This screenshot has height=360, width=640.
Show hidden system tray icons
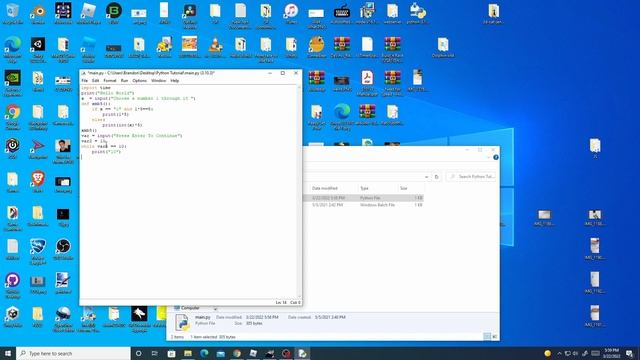tap(559, 353)
